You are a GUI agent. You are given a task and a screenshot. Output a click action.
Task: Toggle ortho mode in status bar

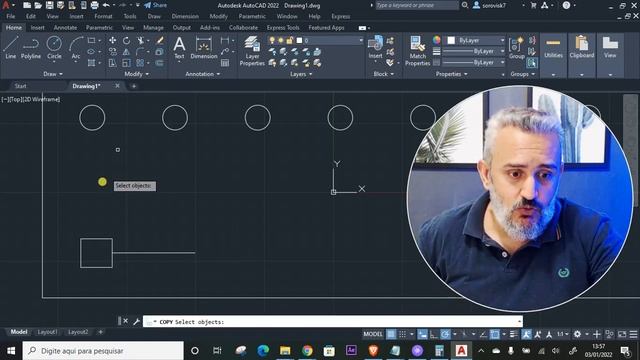click(433, 334)
